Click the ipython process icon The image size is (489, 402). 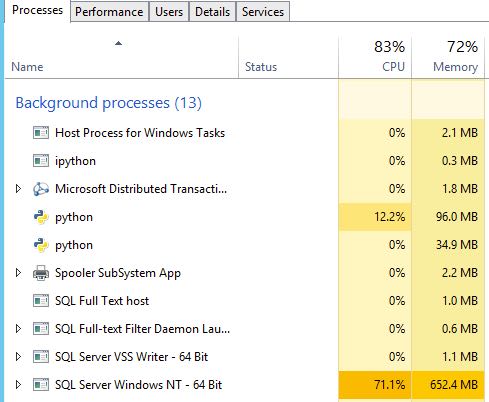coord(41,161)
